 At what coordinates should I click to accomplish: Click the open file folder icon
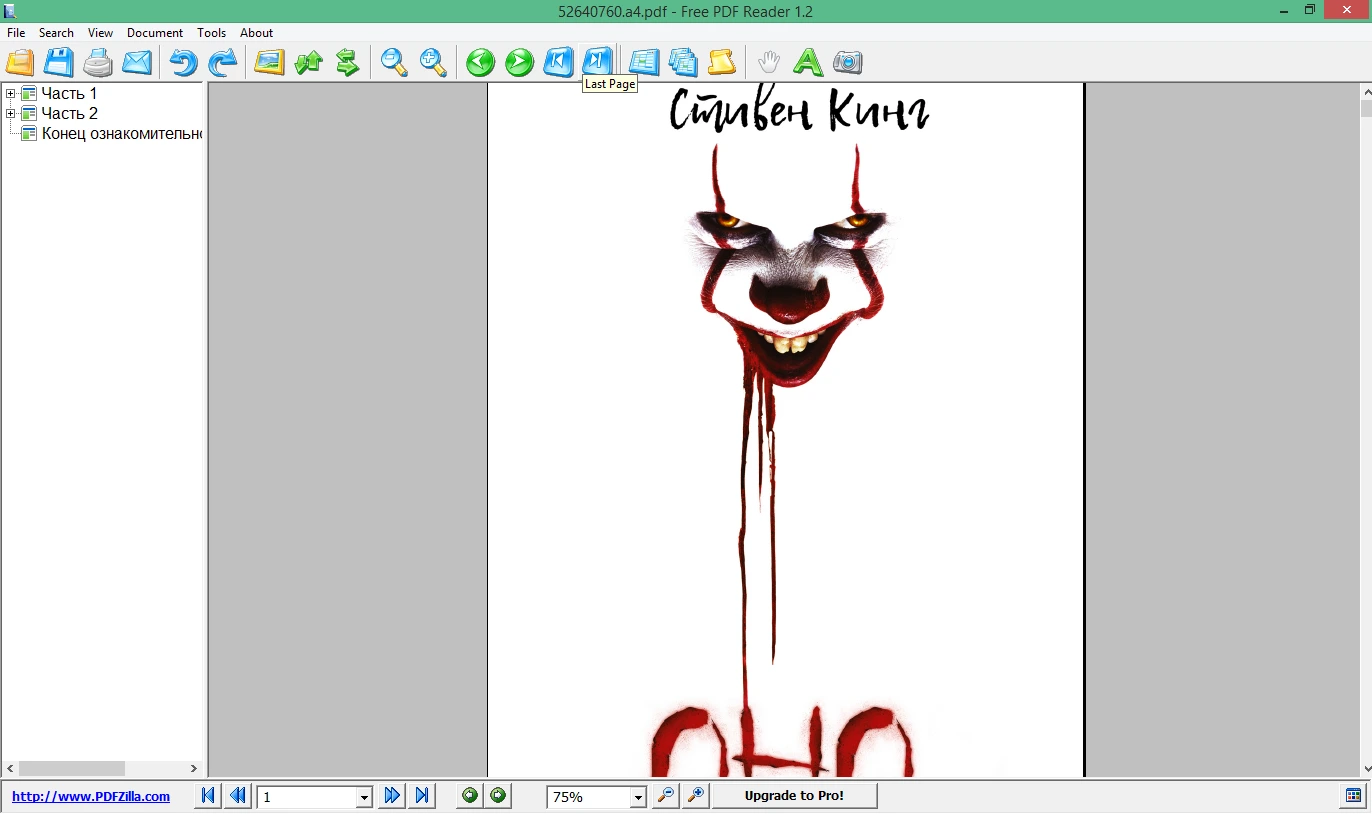(x=21, y=62)
